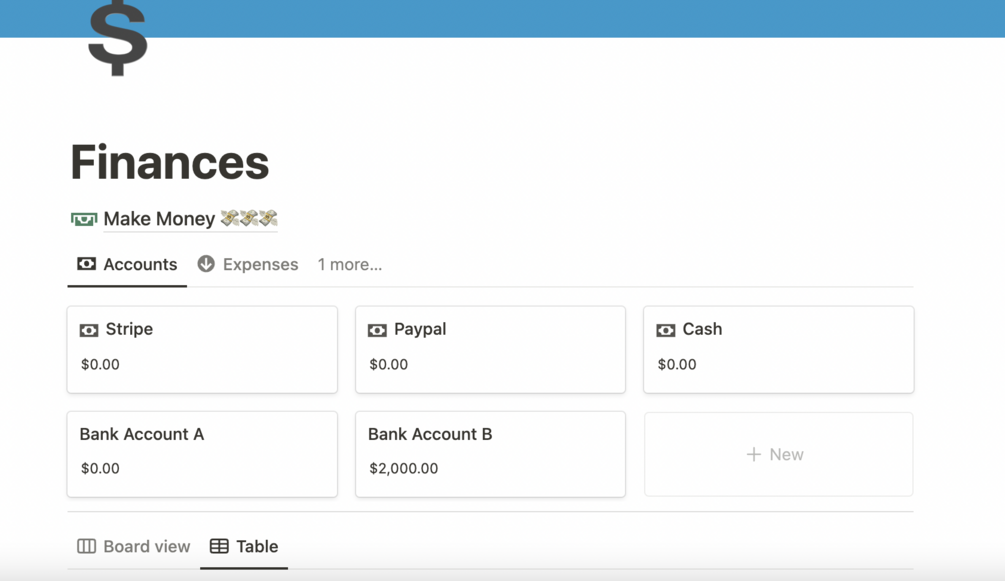
Task: Select the Accounts tab
Action: tap(139, 265)
